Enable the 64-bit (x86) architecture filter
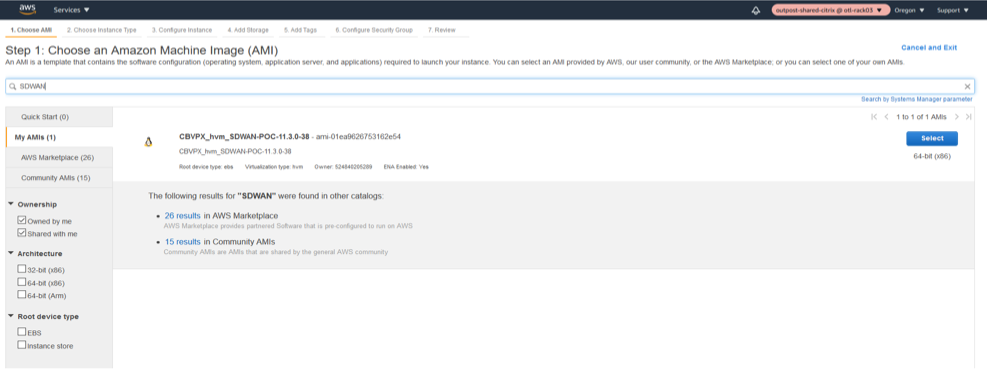 point(22,282)
